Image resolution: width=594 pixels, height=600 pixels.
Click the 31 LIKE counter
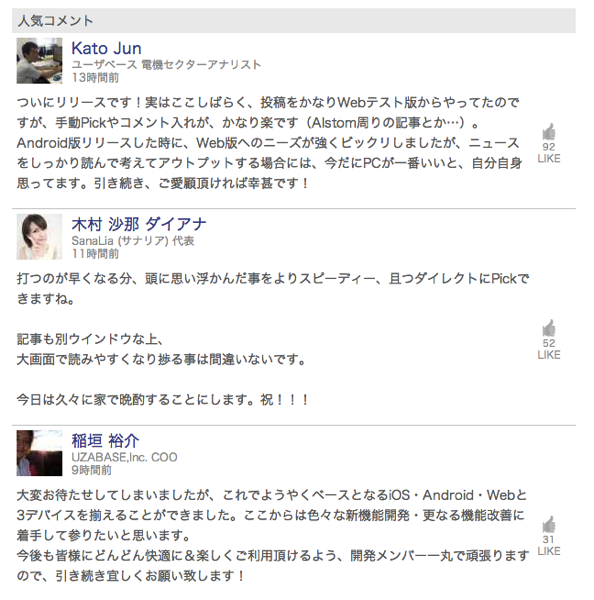[x=548, y=545]
